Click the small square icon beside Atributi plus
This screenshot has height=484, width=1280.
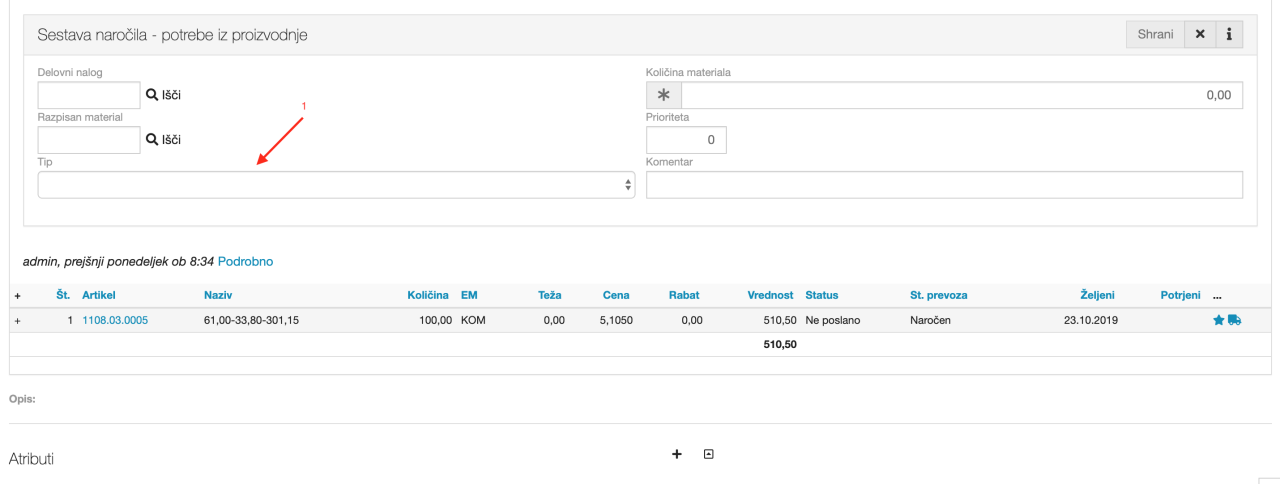[x=709, y=454]
